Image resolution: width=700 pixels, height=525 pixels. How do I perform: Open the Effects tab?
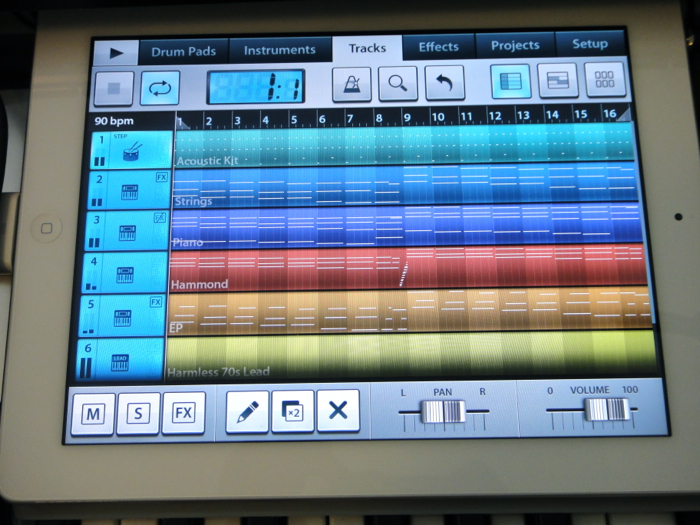pyautogui.click(x=438, y=46)
